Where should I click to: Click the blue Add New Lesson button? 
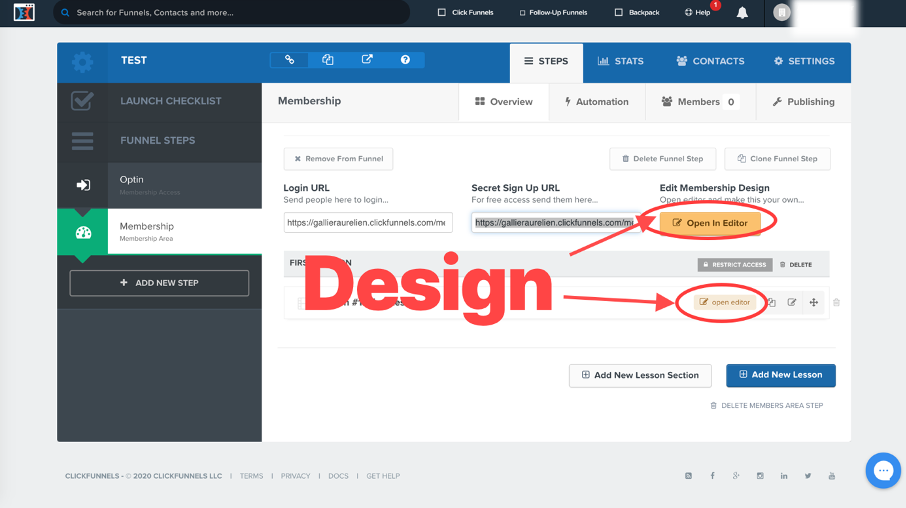coord(781,375)
